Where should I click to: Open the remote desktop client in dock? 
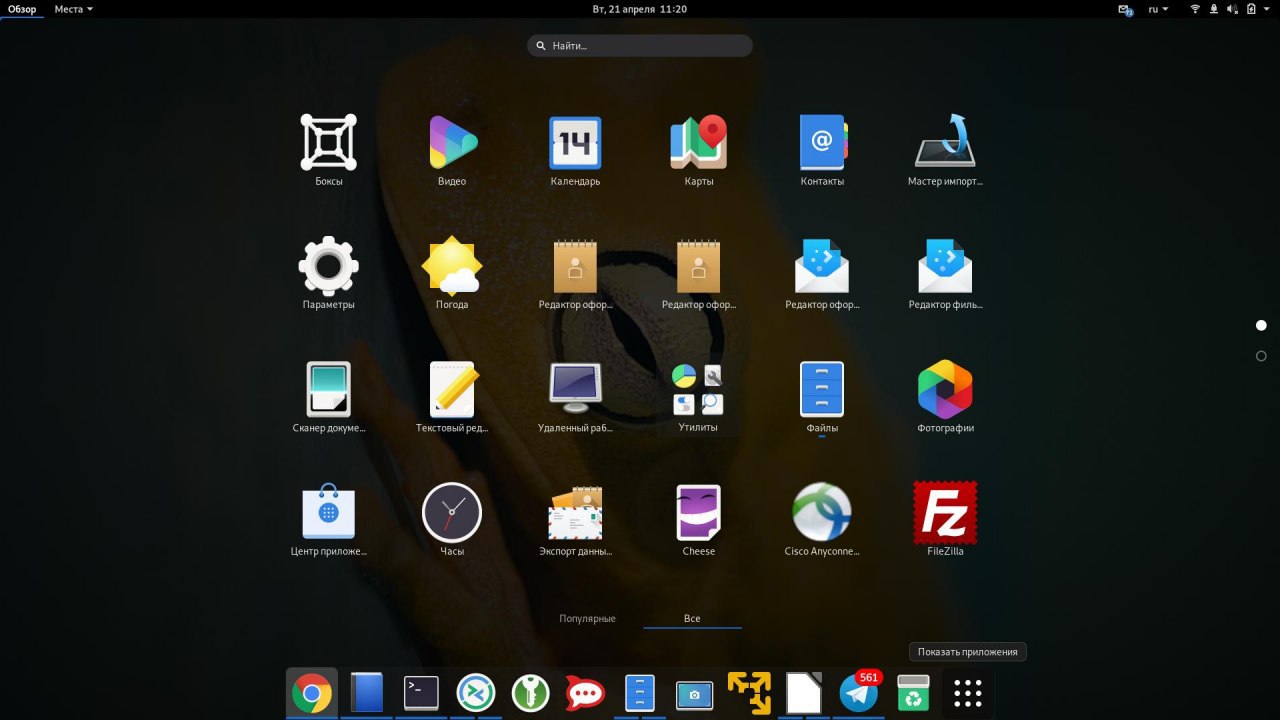click(476, 693)
